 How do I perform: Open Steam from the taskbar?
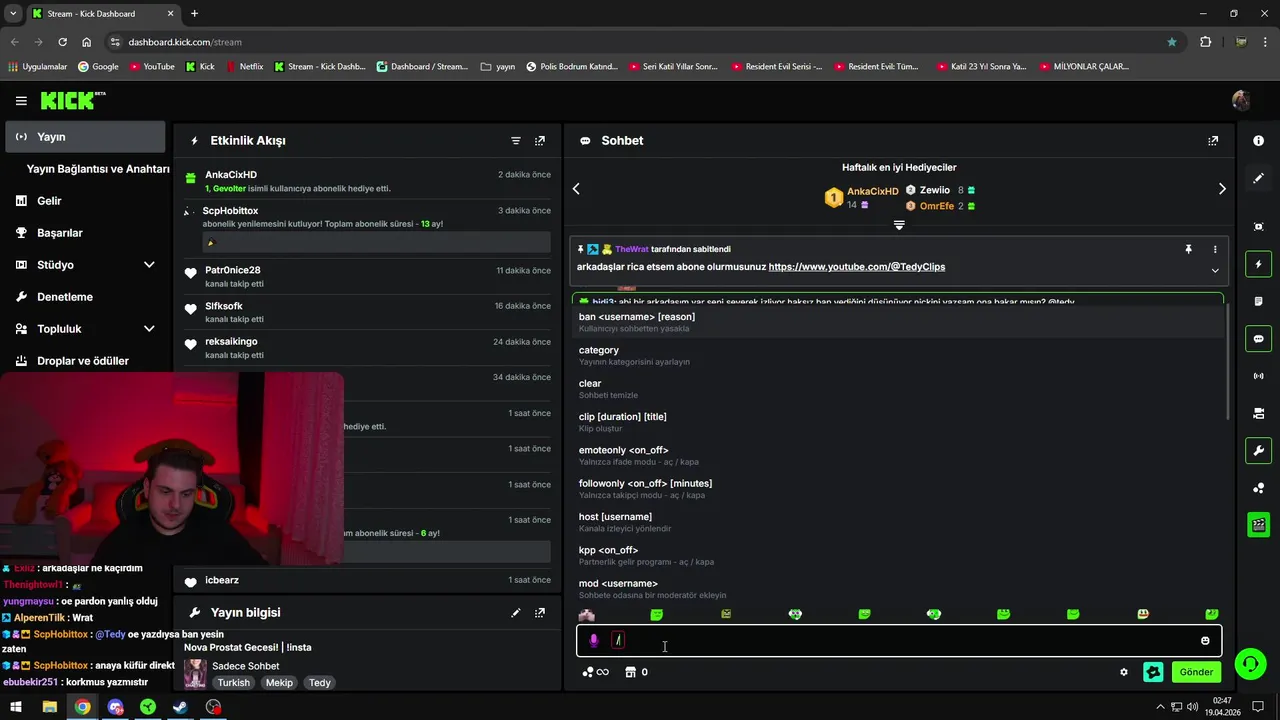pos(180,707)
